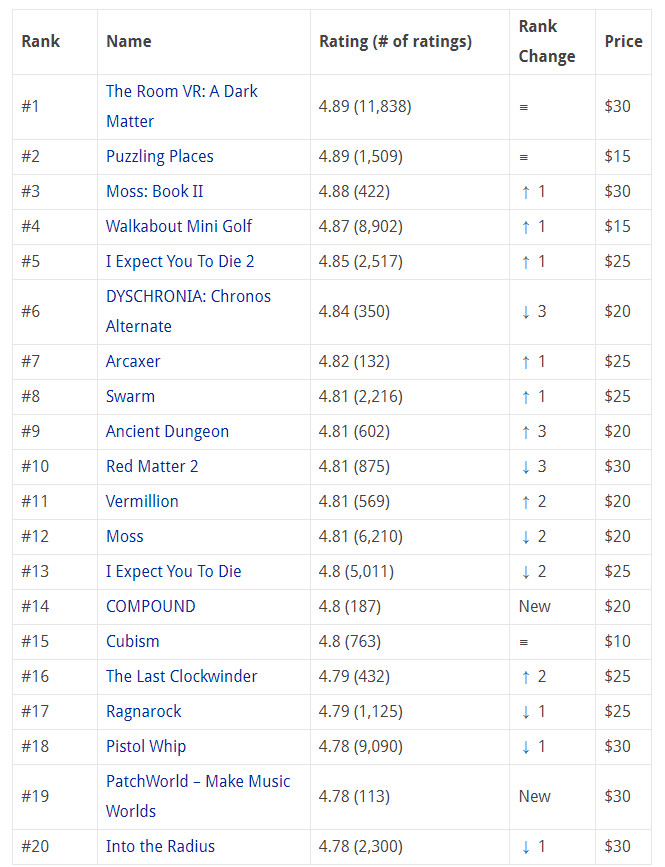
Task: Open the COMPOUND link
Action: (x=151, y=606)
